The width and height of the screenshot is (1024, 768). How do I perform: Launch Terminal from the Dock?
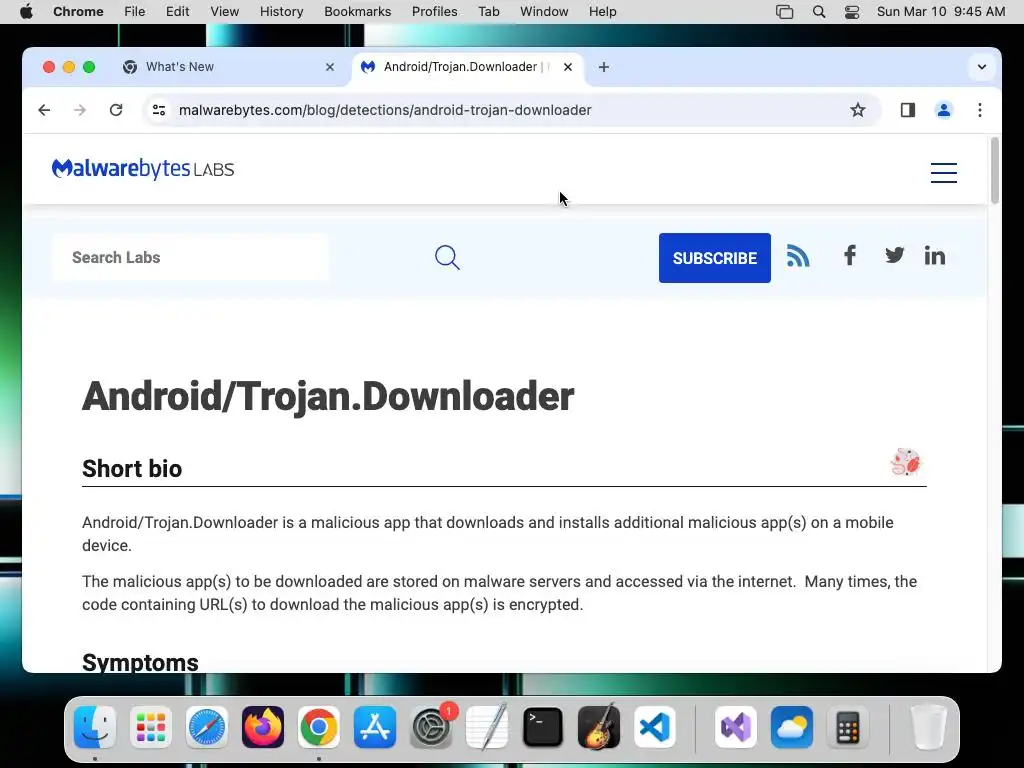(x=543, y=727)
